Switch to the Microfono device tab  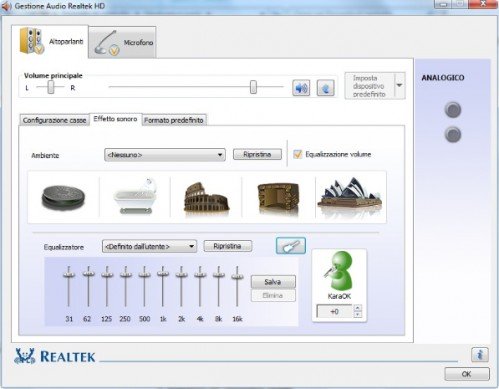click(123, 43)
